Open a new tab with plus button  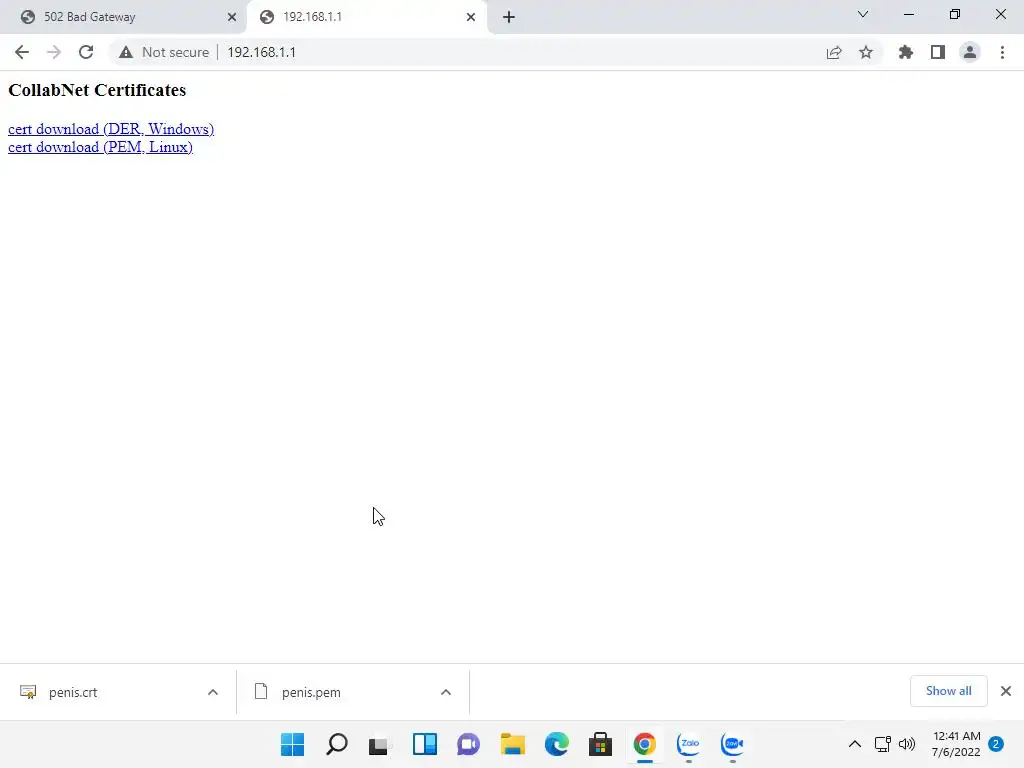coord(509,17)
